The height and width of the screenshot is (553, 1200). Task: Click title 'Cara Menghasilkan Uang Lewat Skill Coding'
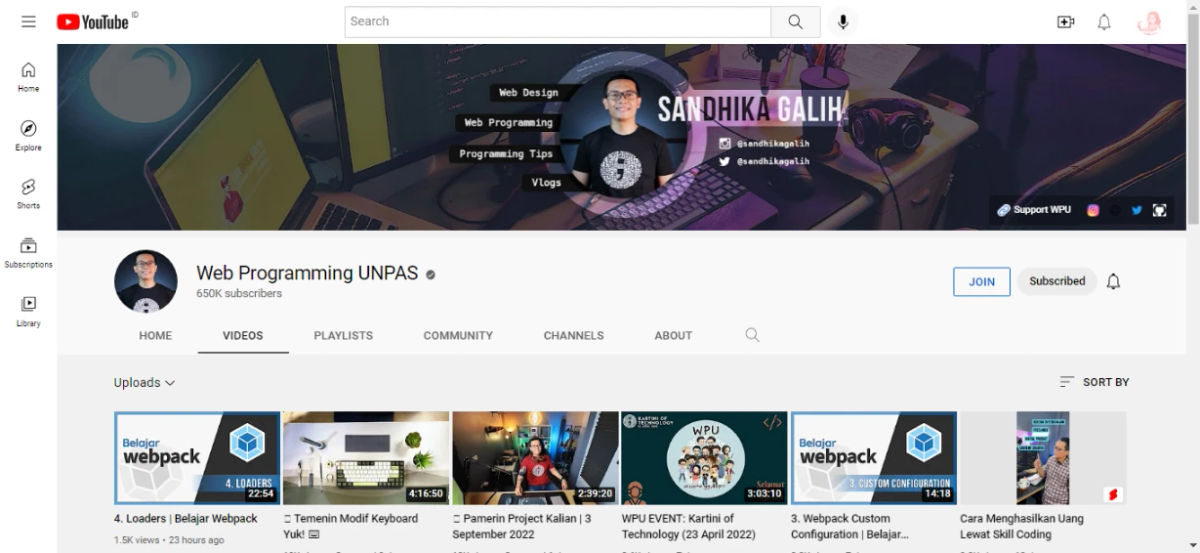(x=1022, y=526)
